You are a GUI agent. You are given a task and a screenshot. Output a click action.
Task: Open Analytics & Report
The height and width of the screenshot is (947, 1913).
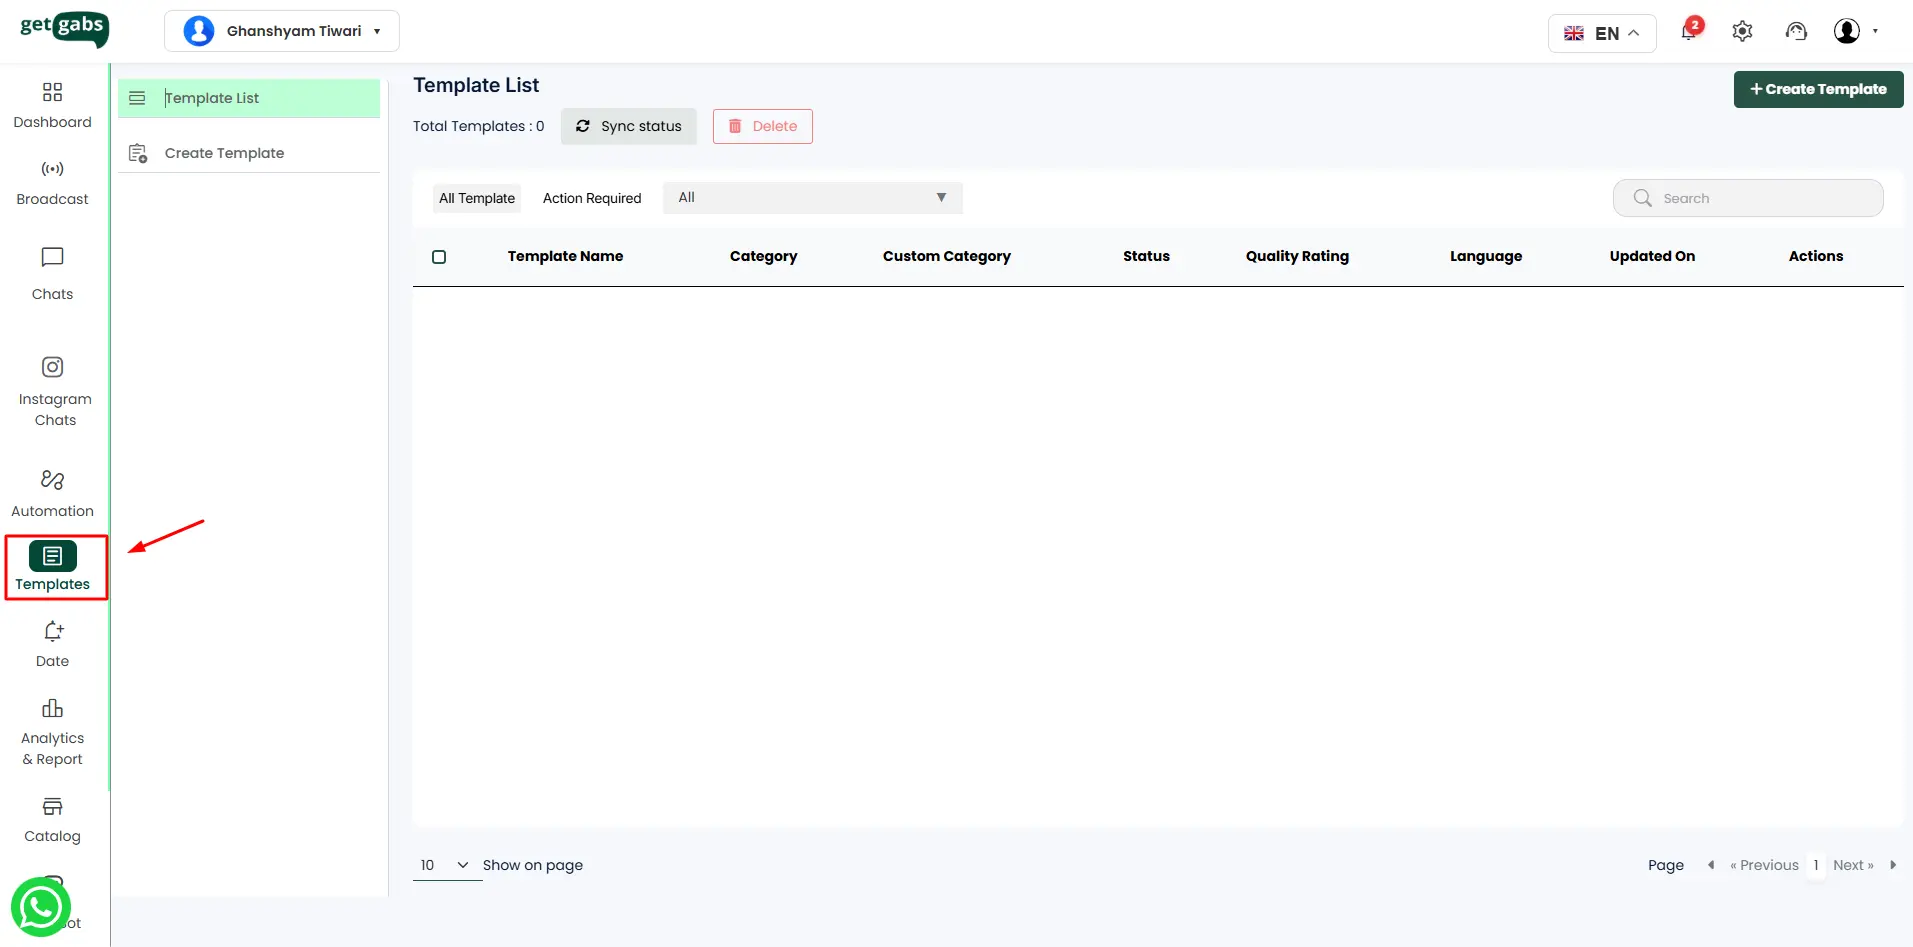click(52, 732)
